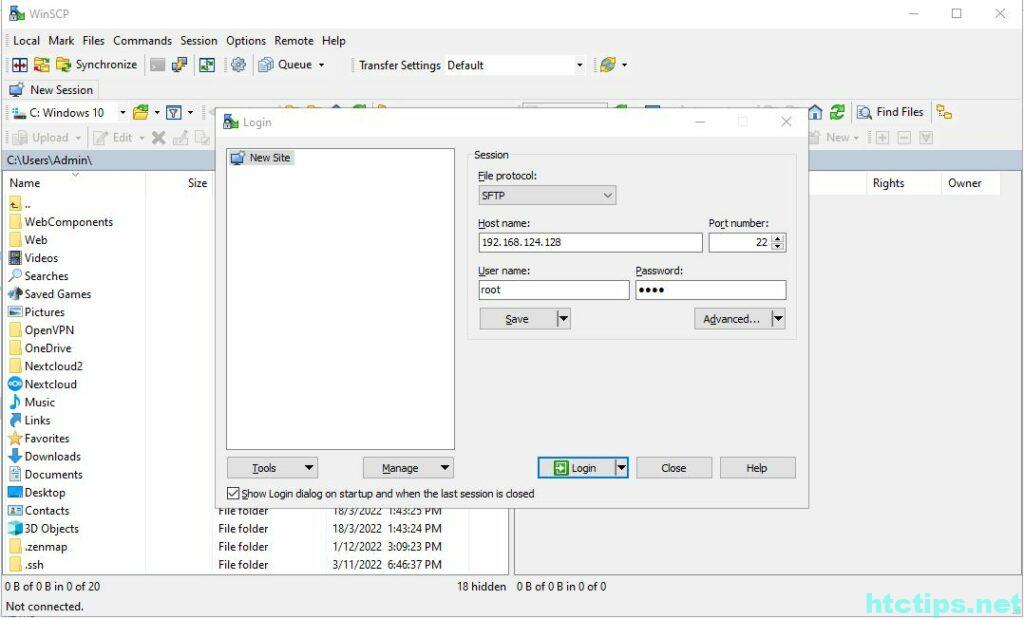Click the Synchronize toolbar button
The image size is (1024, 619).
click(97, 65)
